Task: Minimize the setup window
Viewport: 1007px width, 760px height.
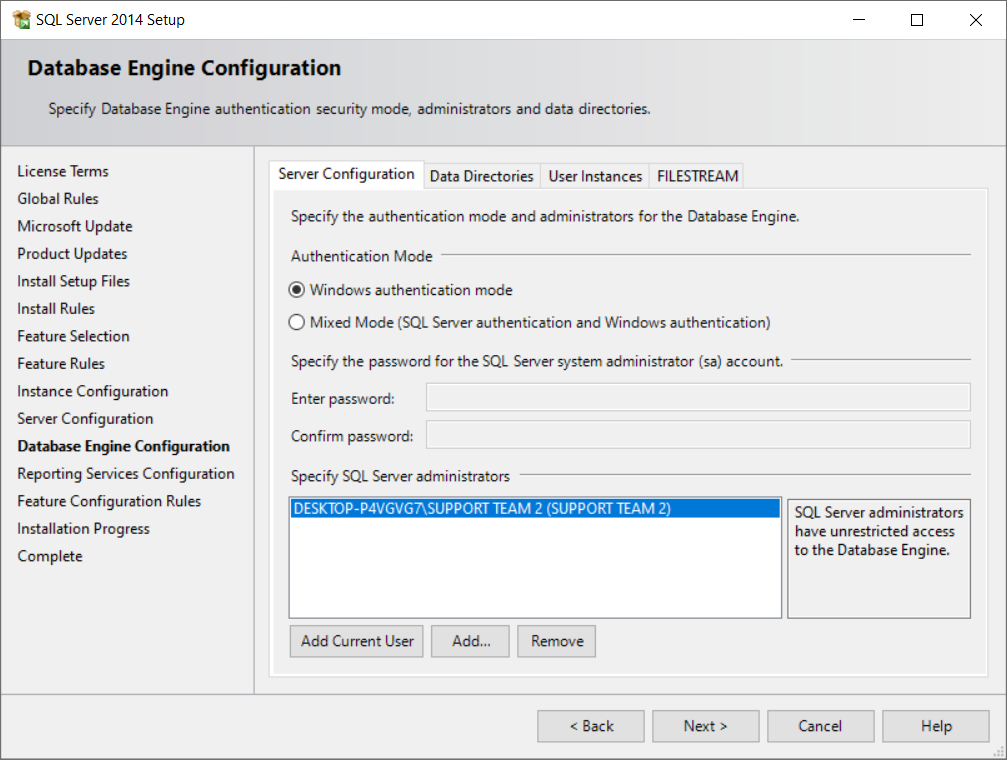Action: tap(858, 20)
